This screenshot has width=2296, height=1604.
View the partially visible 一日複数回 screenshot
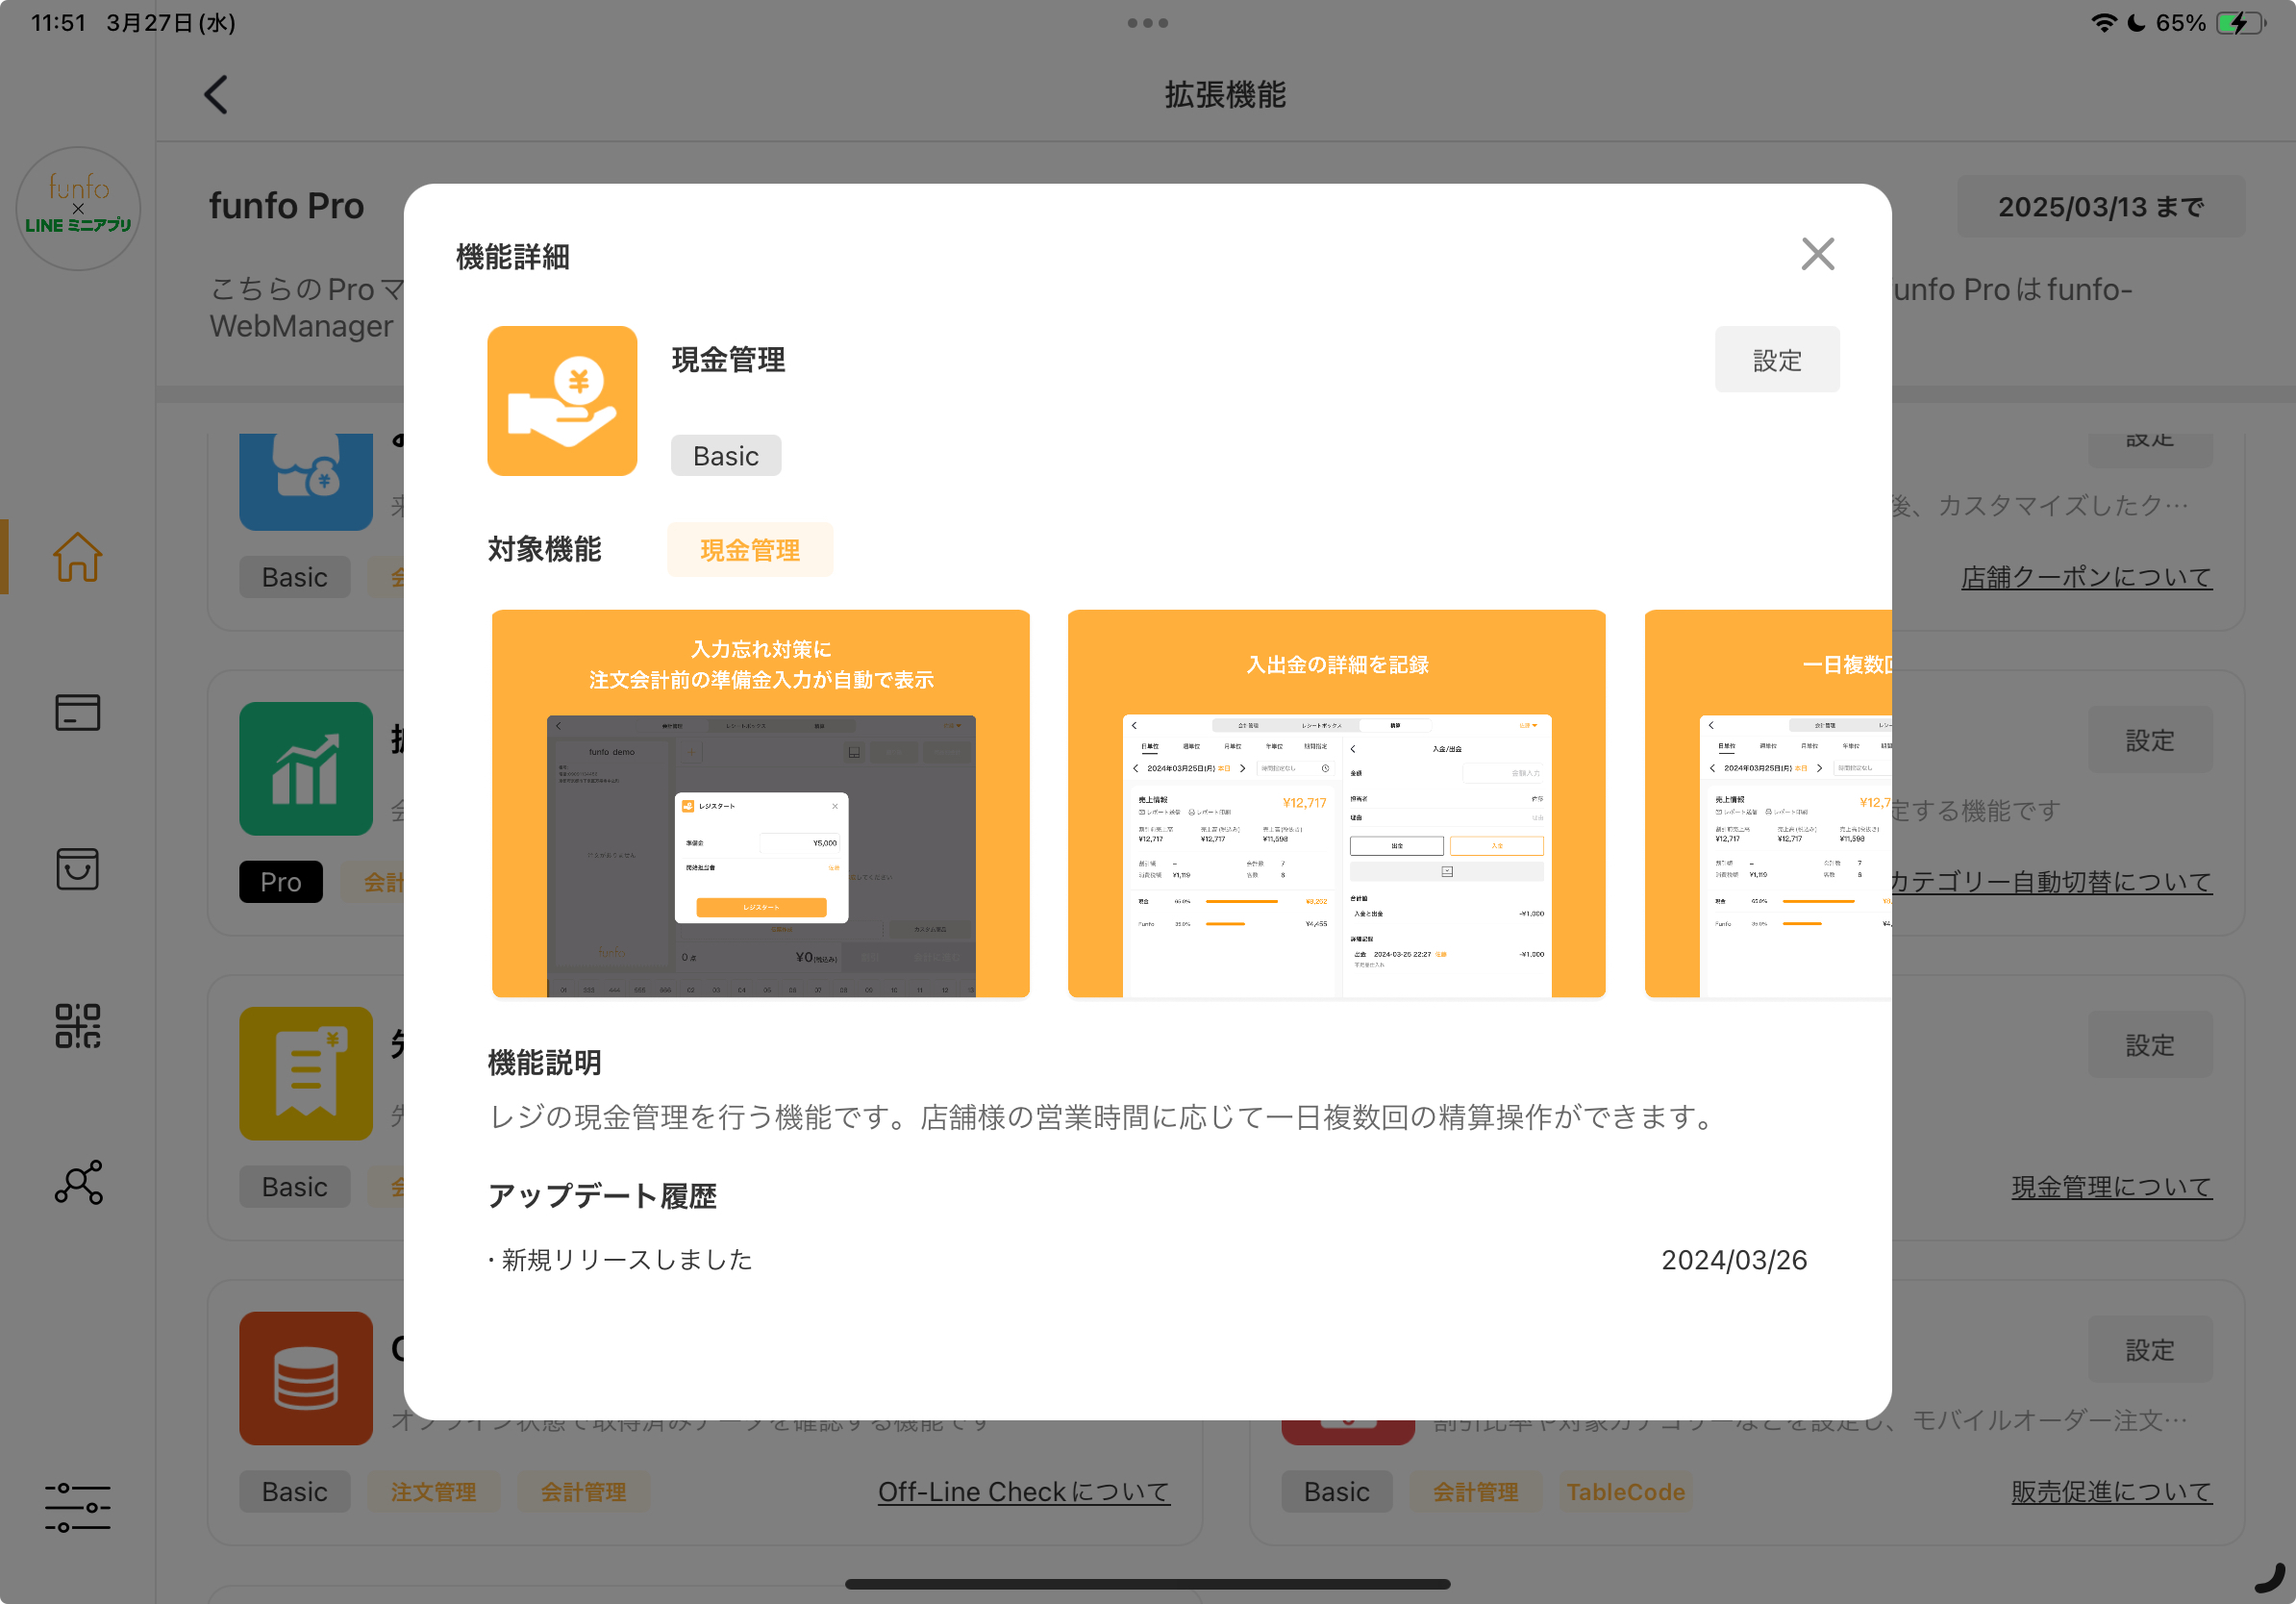(1768, 803)
